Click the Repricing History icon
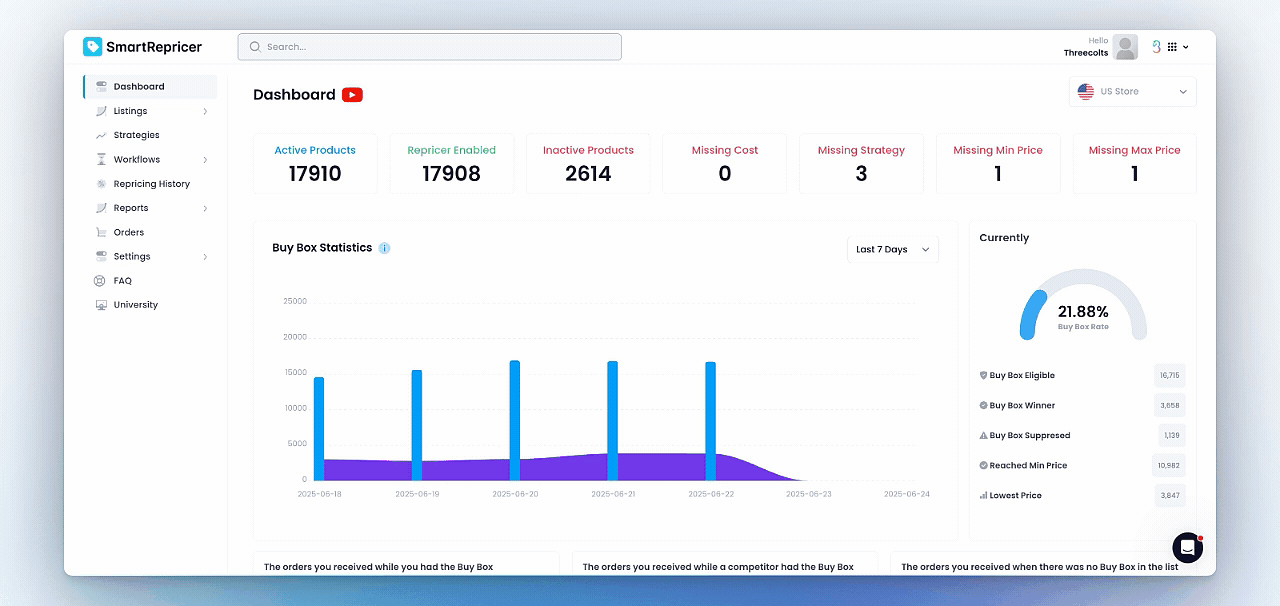This screenshot has height=606, width=1280. tap(101, 184)
